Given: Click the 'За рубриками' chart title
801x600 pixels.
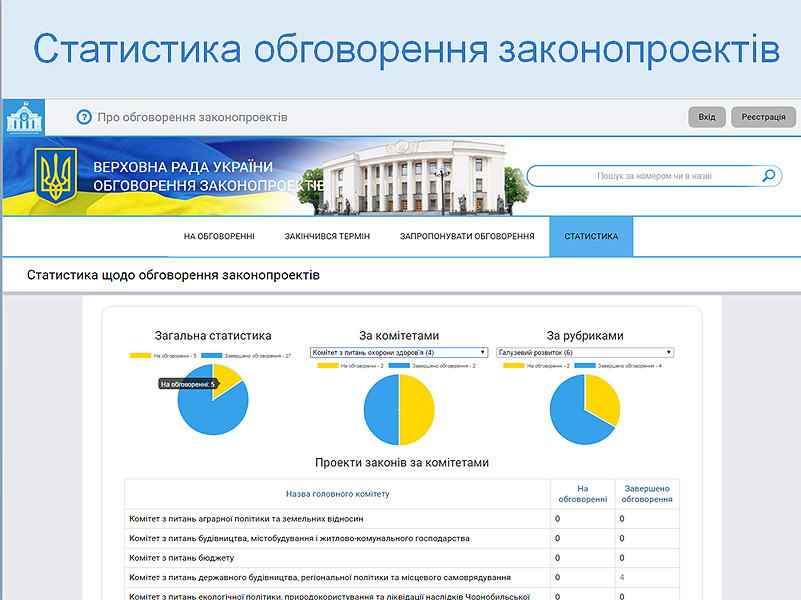Looking at the screenshot, I should pos(585,335).
